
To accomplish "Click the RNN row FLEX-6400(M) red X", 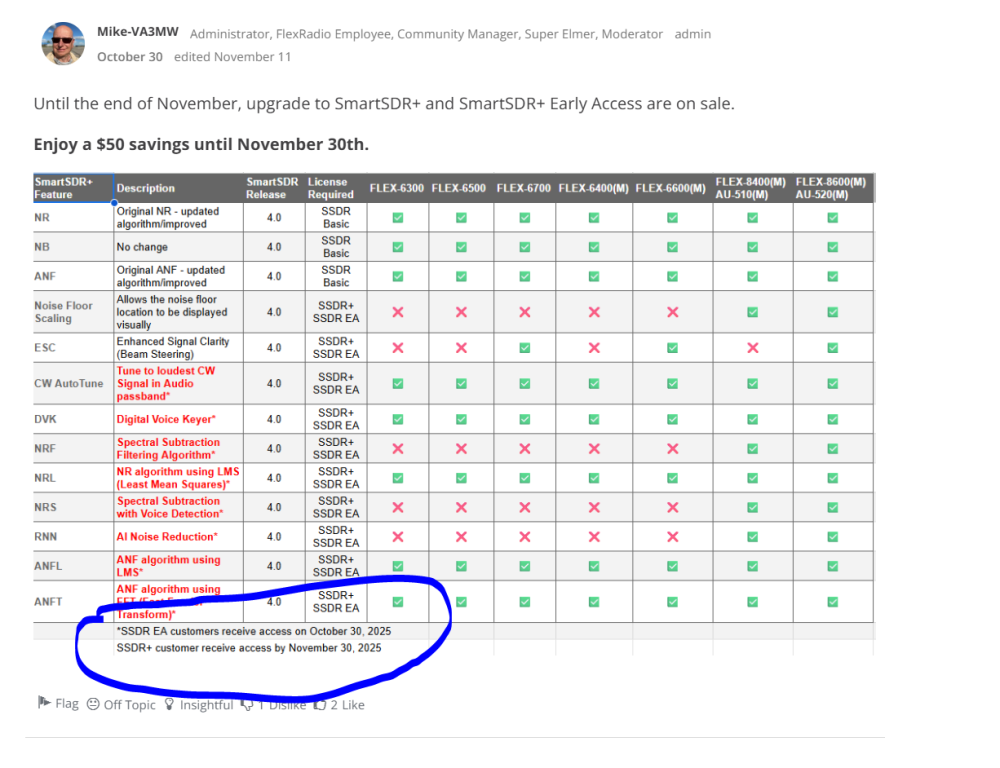I will [x=594, y=536].
